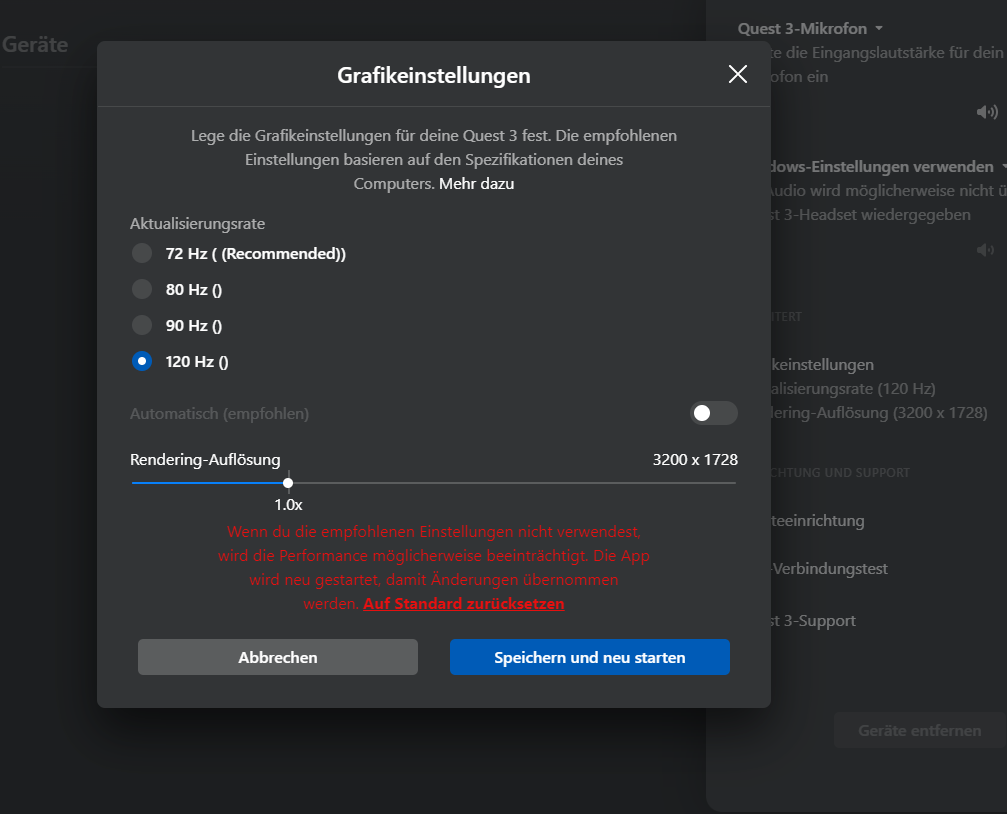This screenshot has width=1007, height=814.
Task: Open the Grafikeinstellungen entry in background panel
Action: [x=823, y=365]
